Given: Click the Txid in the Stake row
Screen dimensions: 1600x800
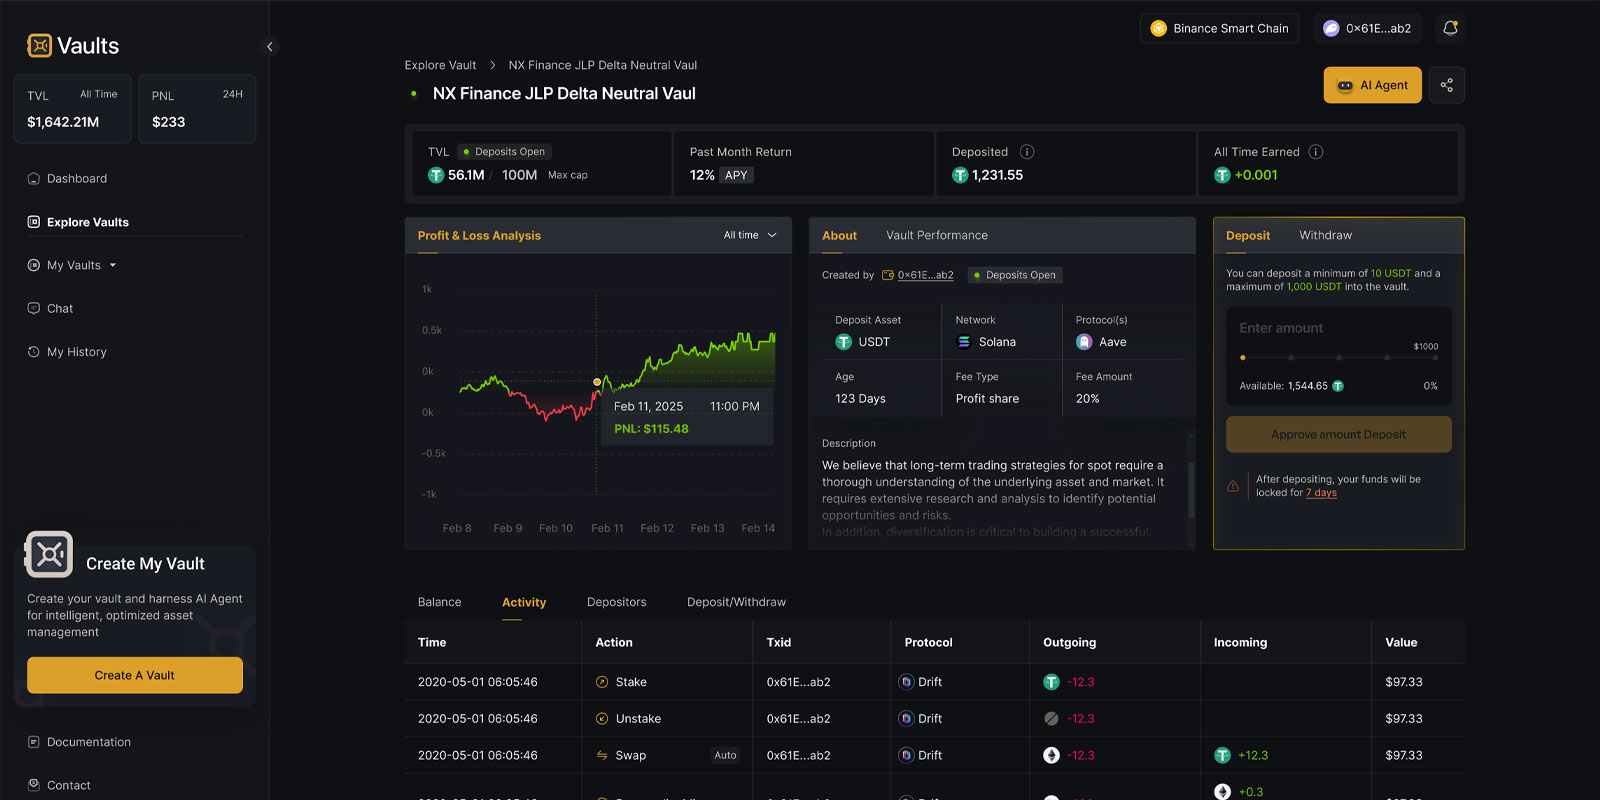Looking at the screenshot, I should point(798,682).
